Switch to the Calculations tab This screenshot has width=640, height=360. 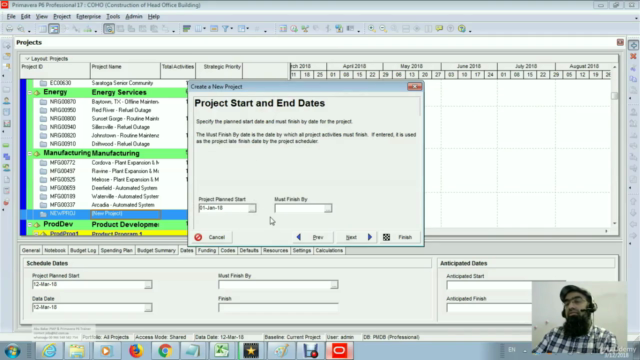click(329, 250)
